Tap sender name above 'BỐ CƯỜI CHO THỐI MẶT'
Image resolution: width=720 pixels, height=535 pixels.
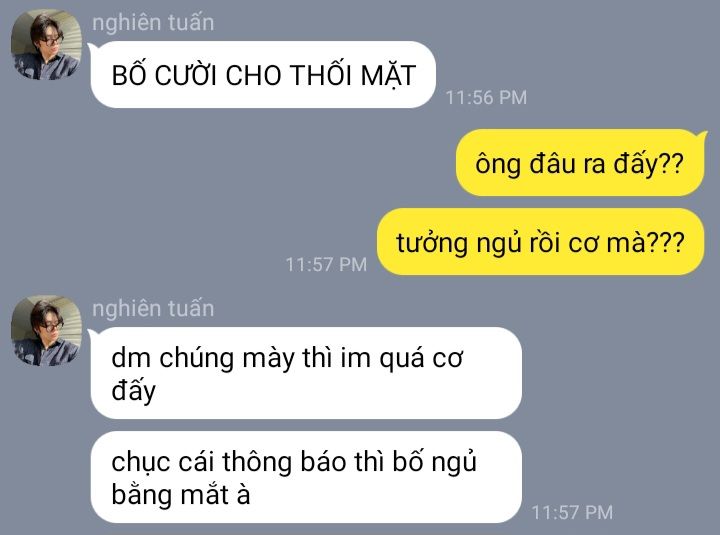tap(153, 23)
